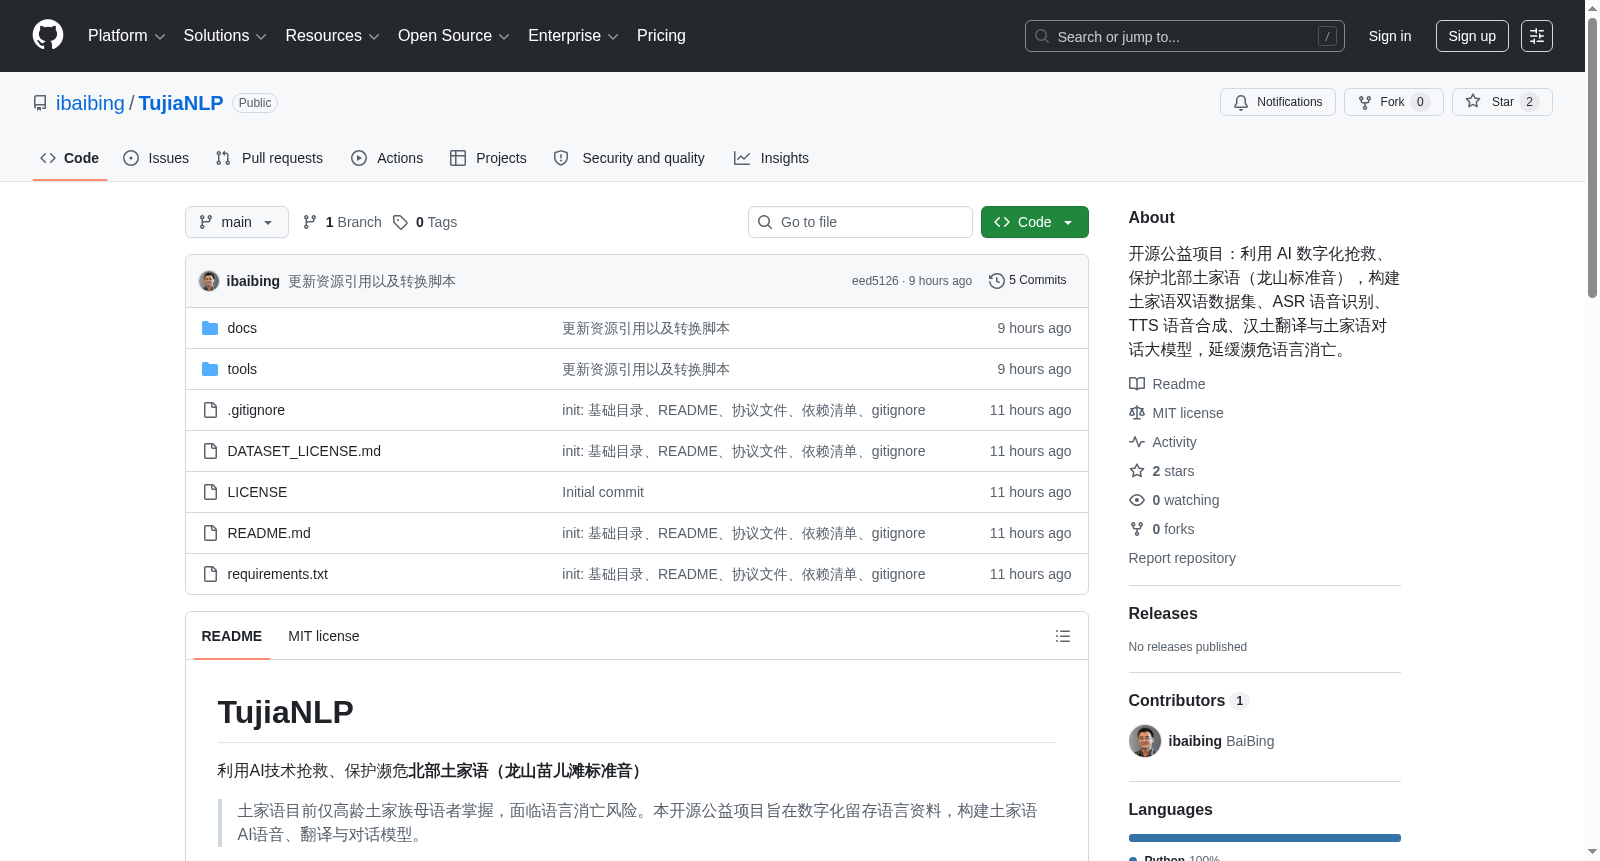Viewport: 1600px width, 861px height.
Task: Open the docs folder icon
Action: (210, 328)
